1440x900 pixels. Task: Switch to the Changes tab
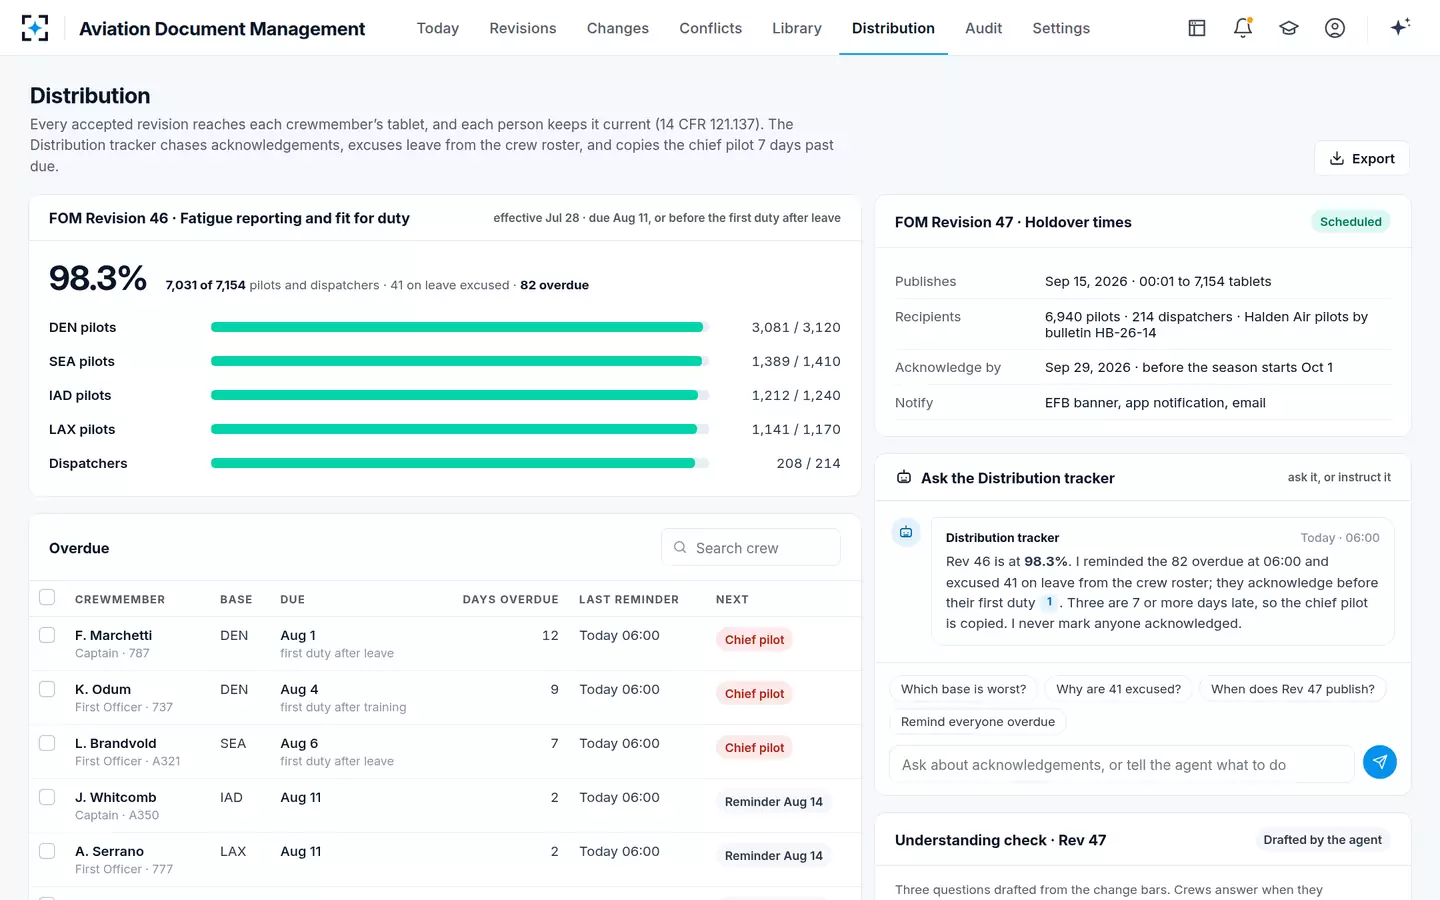pos(618,28)
